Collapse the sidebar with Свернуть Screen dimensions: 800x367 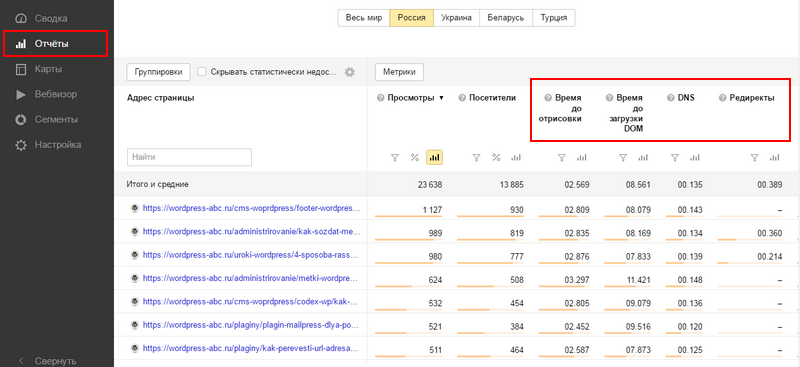click(57, 361)
